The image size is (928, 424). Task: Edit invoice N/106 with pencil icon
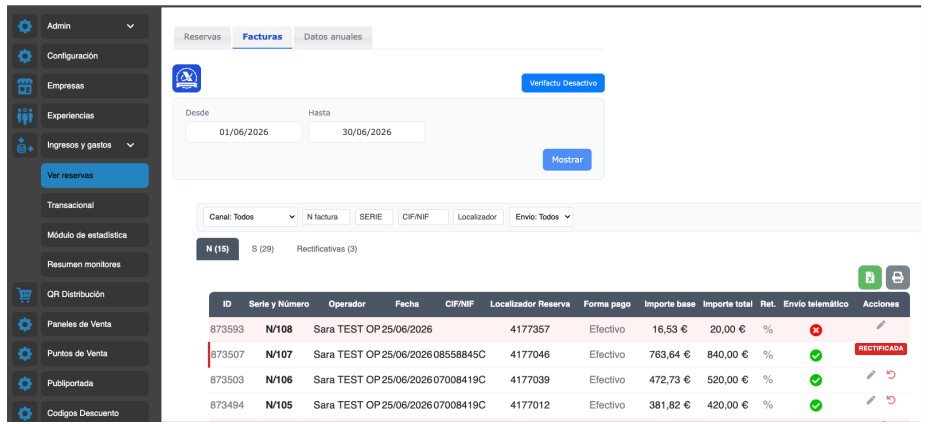pos(871,374)
